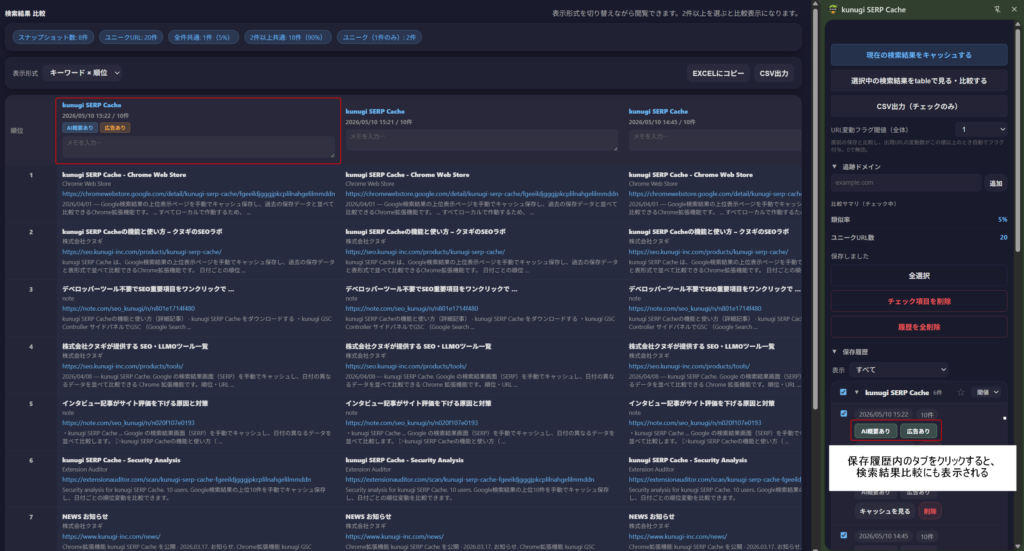Click the memo field of 15:21 snapshot column
The height and width of the screenshot is (551, 1024).
[x=481, y=140]
